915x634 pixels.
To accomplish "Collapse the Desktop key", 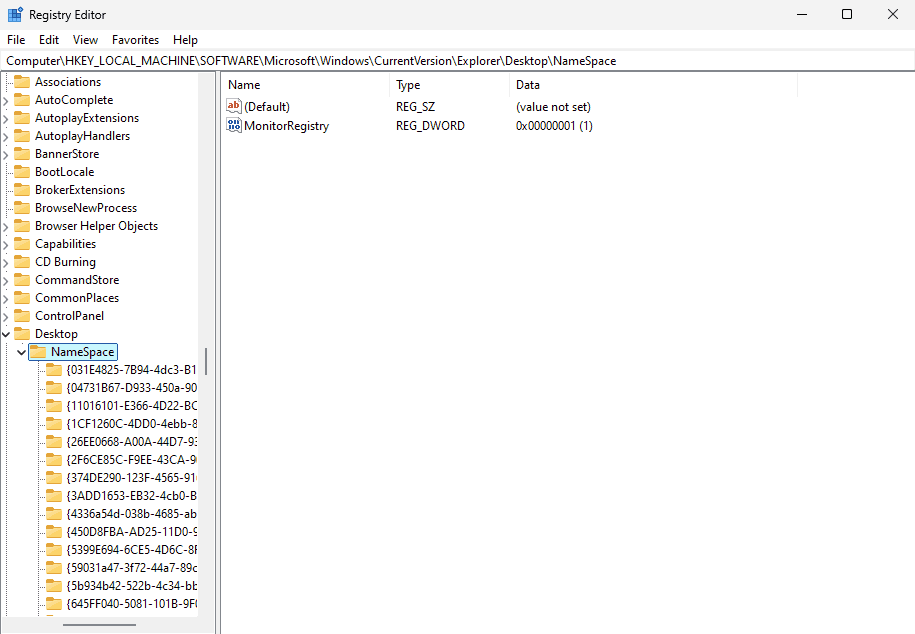I will [6, 335].
